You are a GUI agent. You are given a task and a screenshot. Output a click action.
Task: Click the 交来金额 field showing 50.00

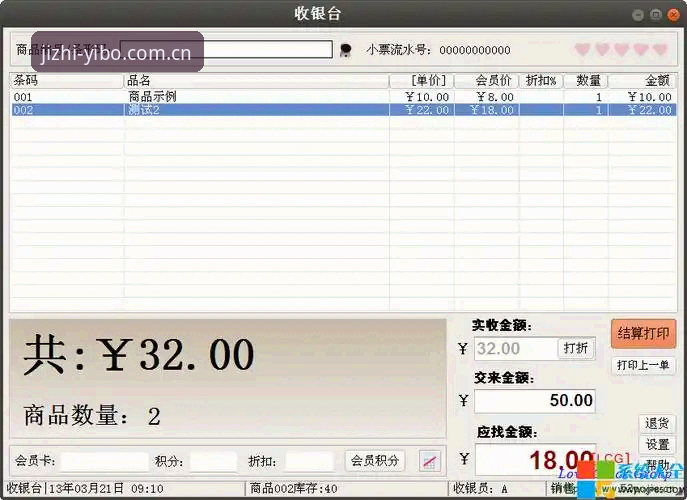[535, 401]
